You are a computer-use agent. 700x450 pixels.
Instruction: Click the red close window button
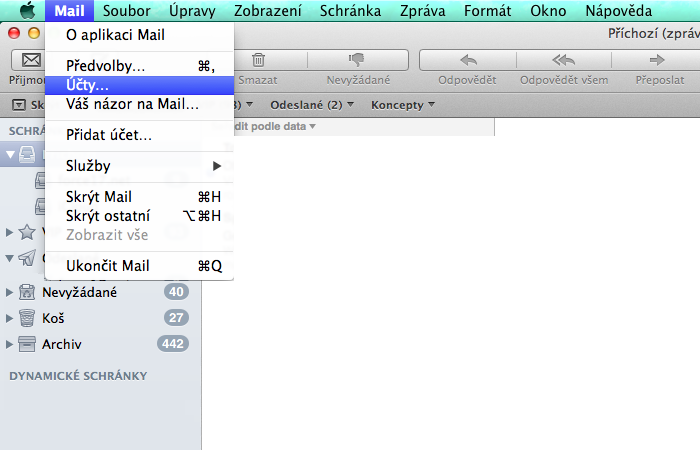tap(14, 33)
